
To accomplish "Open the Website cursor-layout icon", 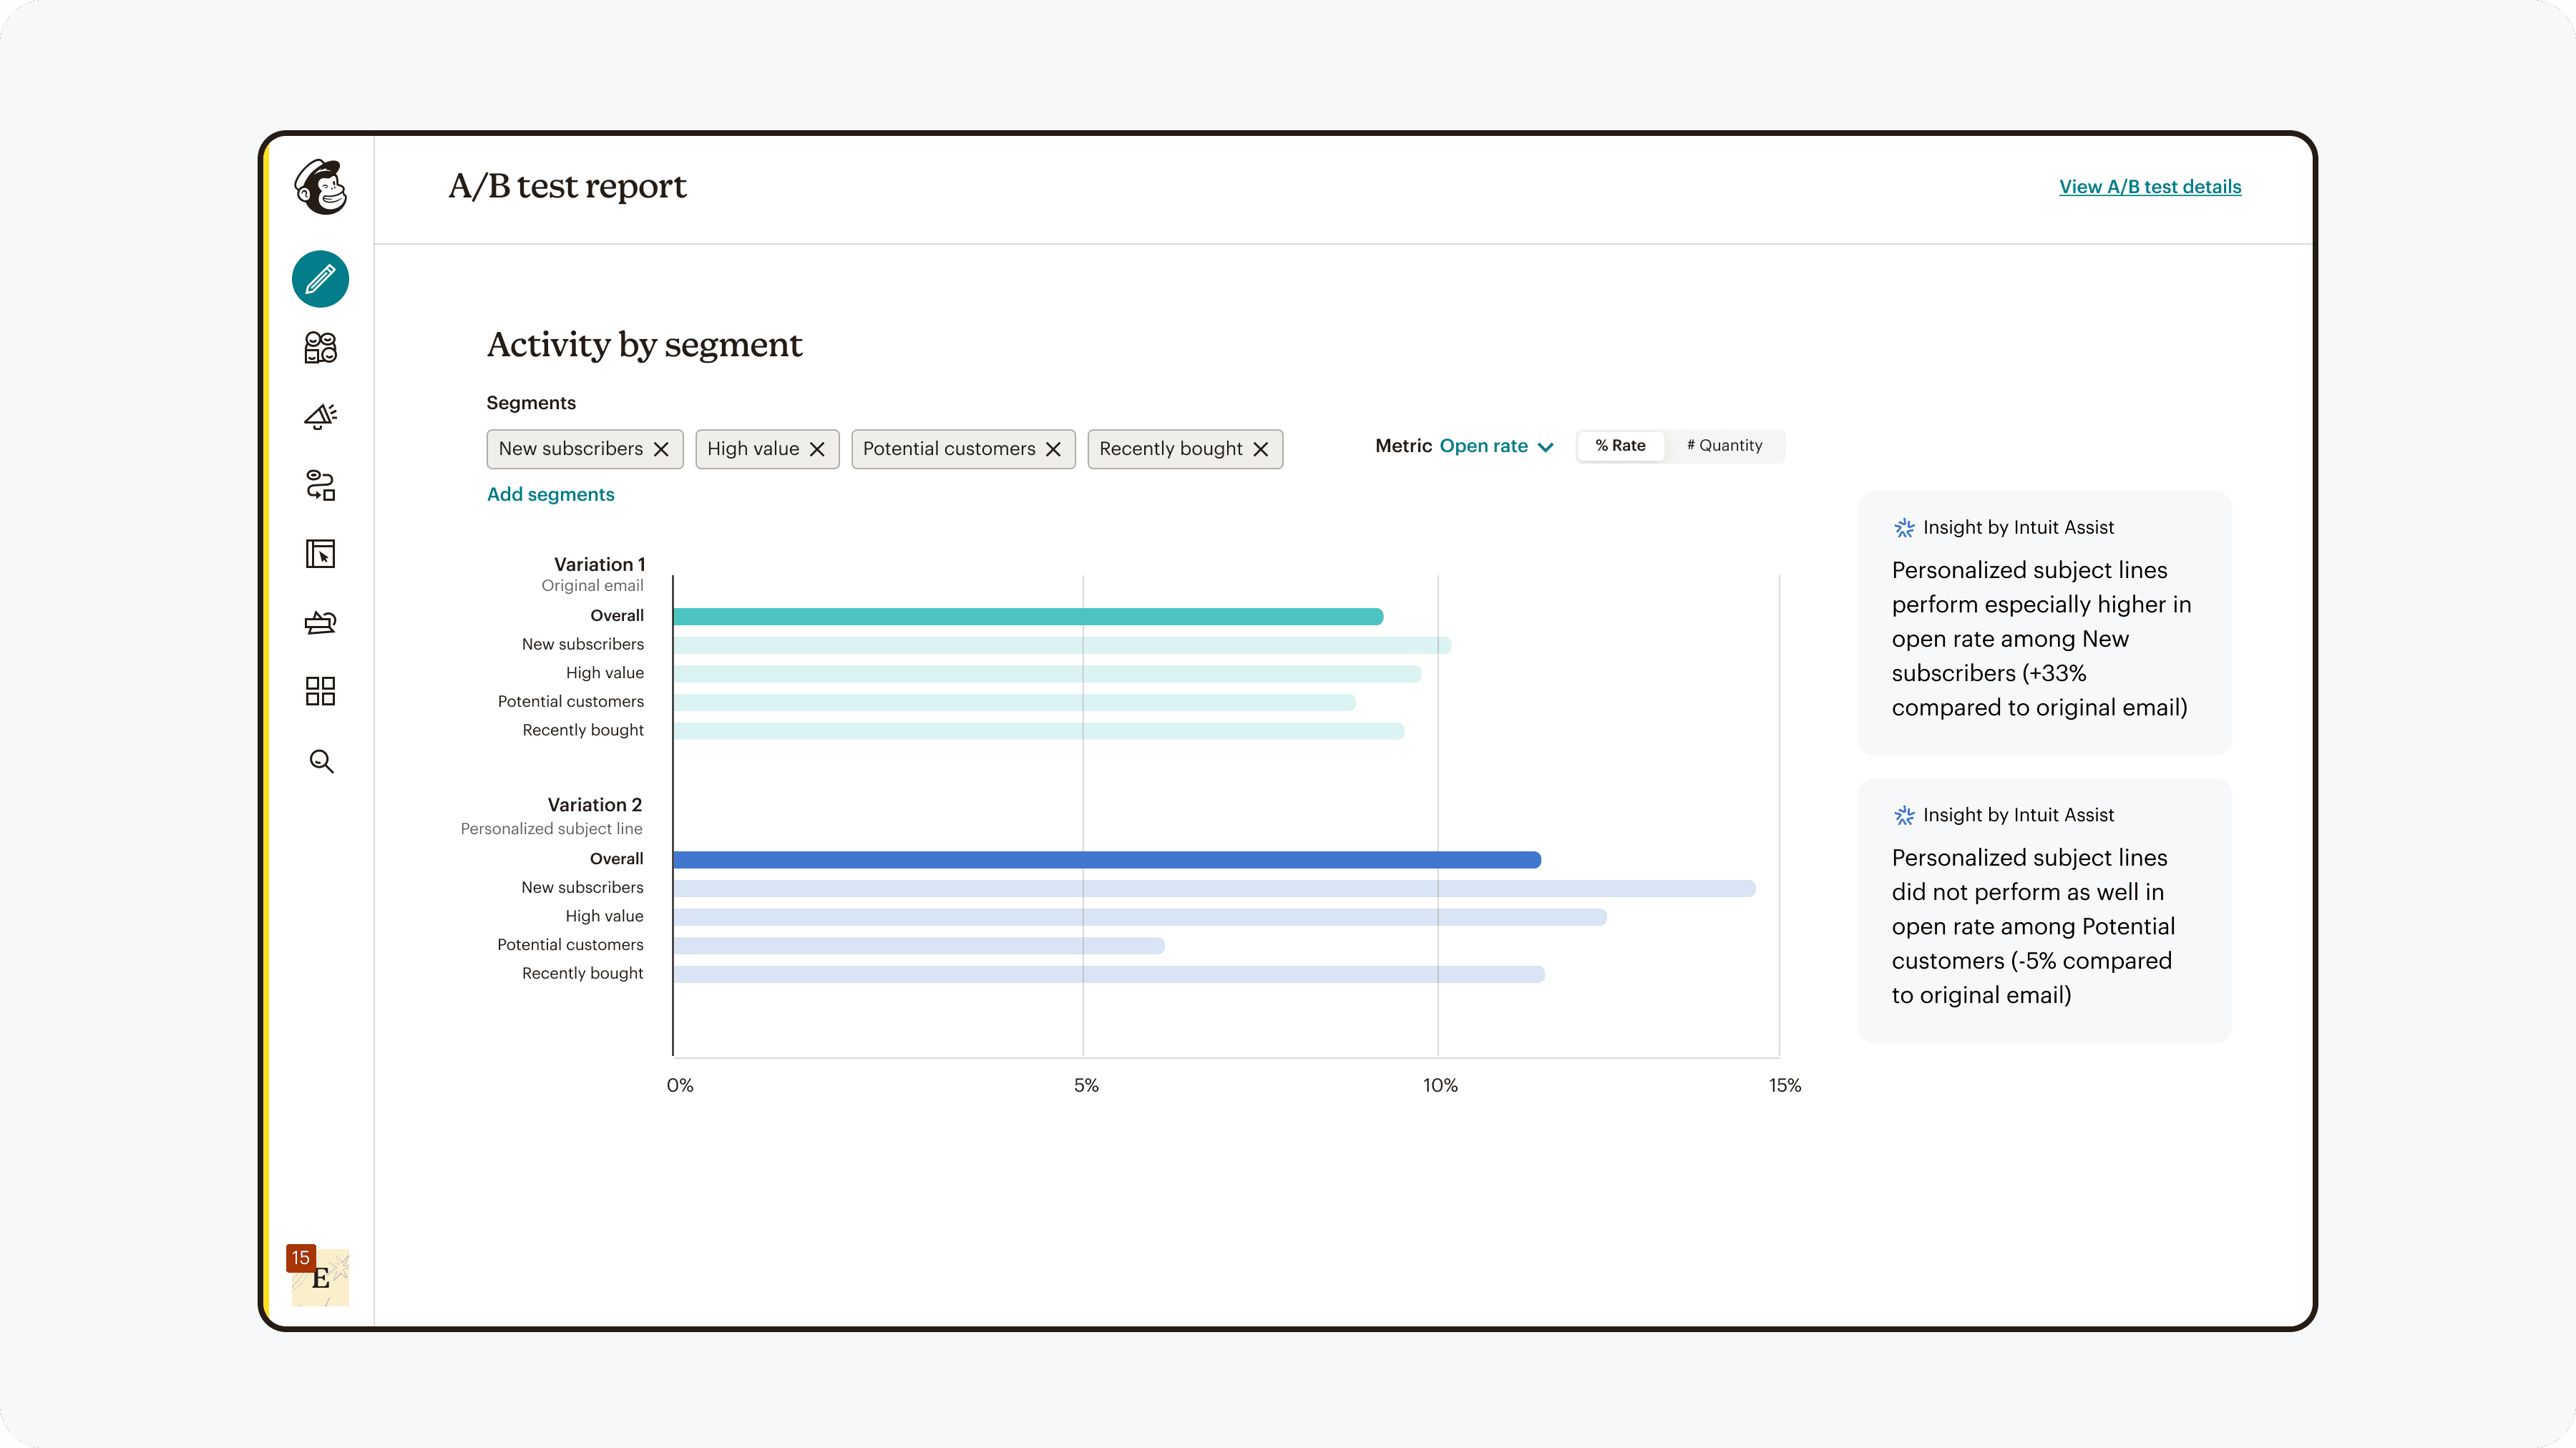I will point(320,554).
